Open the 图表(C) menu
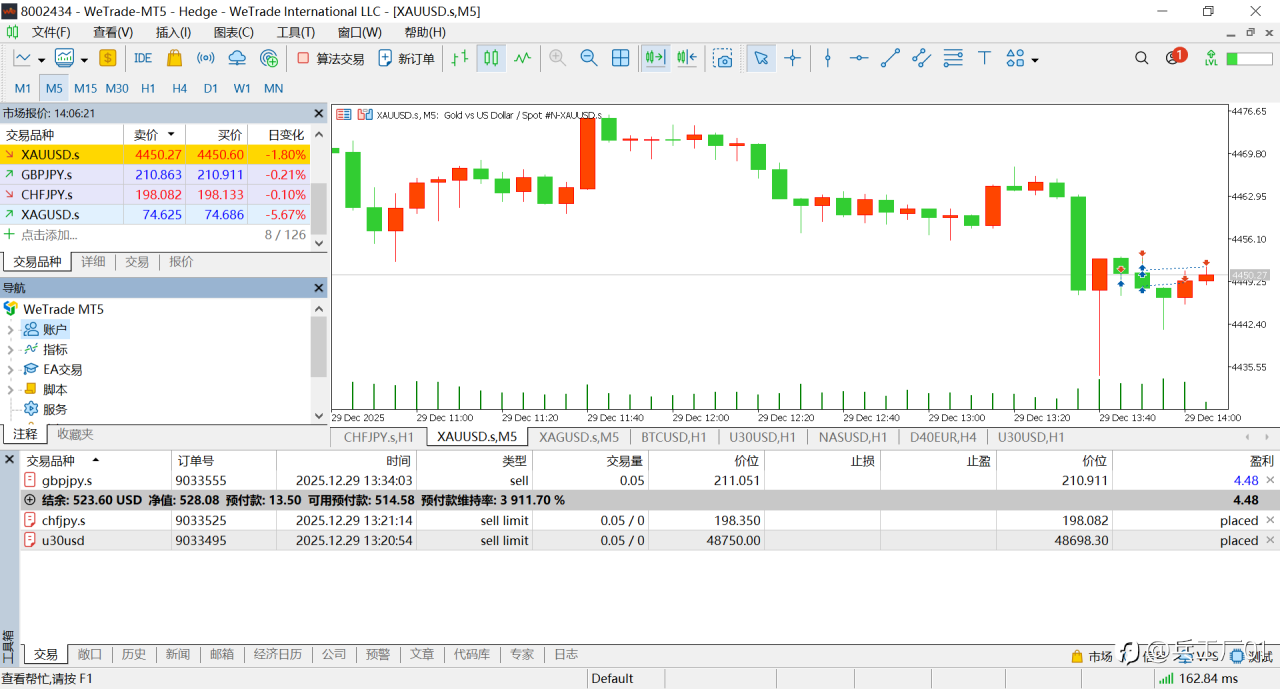The image size is (1280, 689). [x=233, y=32]
